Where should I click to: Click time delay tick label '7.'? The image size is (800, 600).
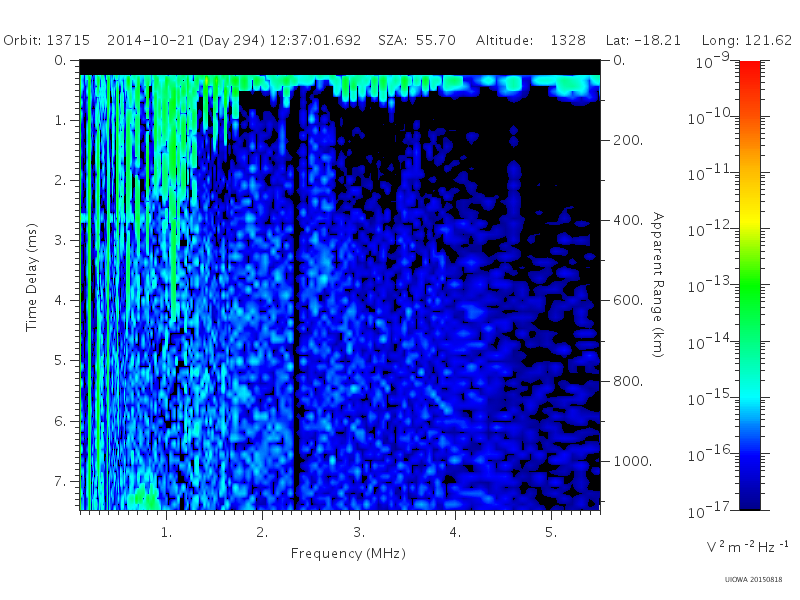[60, 481]
